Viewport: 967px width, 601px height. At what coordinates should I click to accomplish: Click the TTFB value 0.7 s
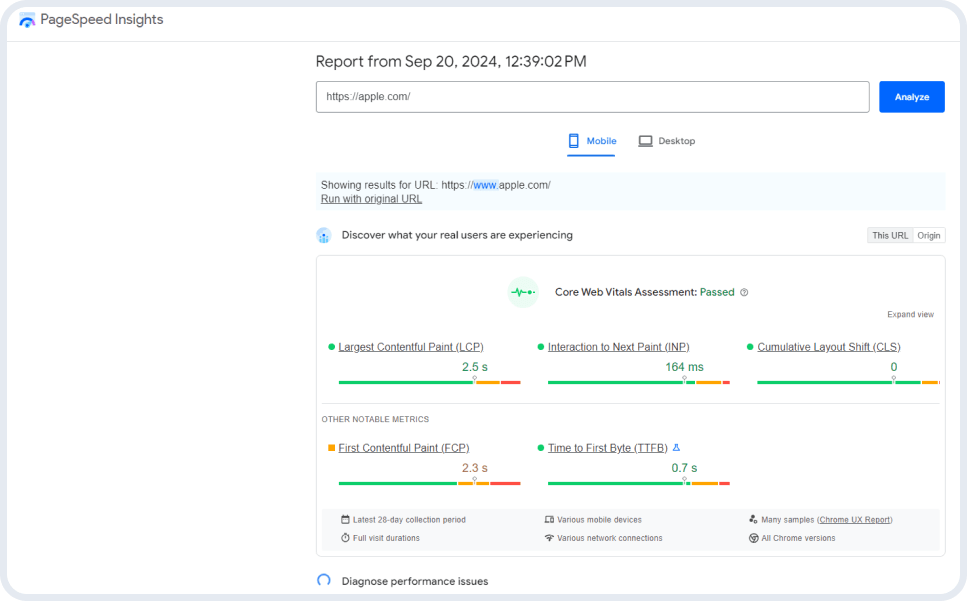[685, 468]
